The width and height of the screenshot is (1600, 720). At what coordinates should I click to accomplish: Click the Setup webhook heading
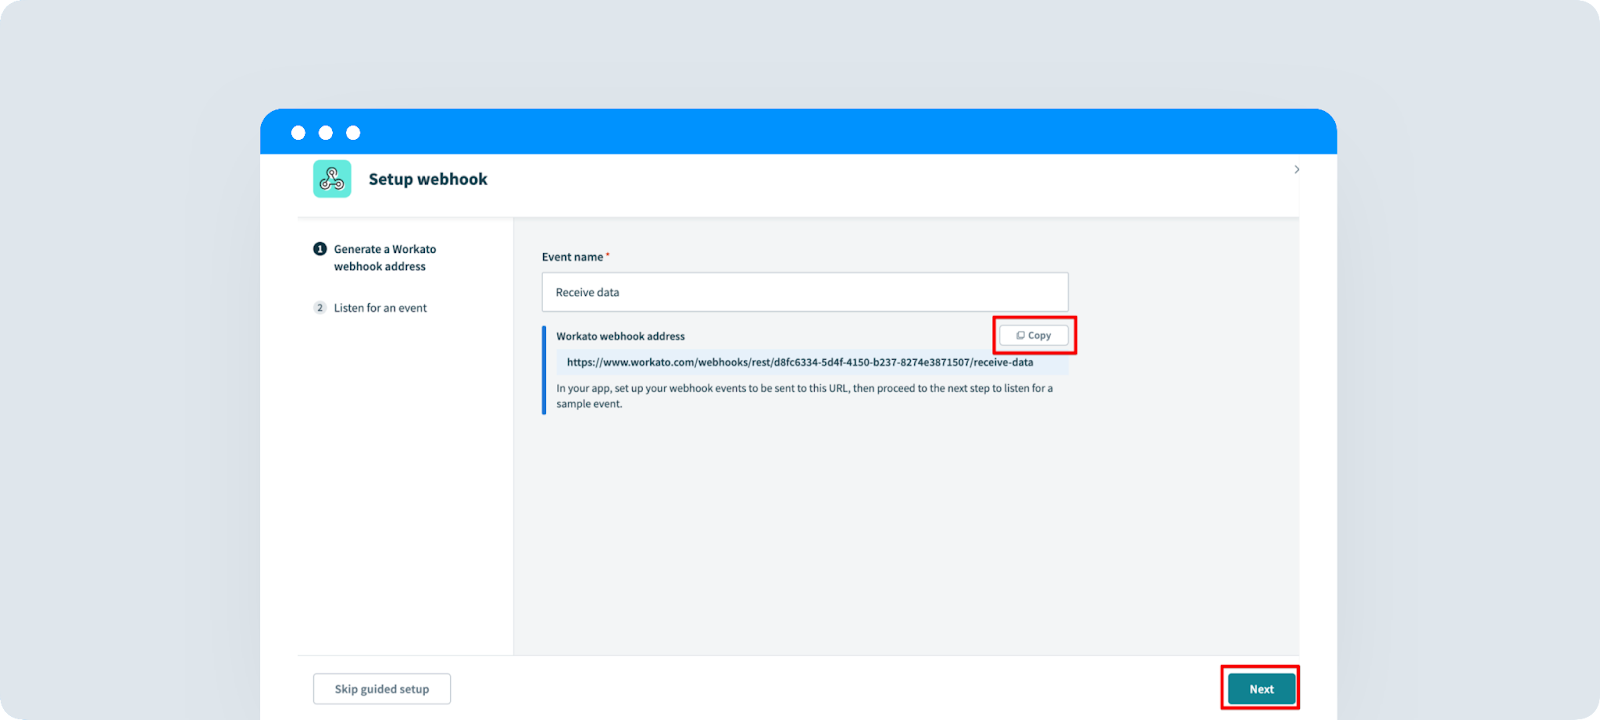(x=428, y=179)
